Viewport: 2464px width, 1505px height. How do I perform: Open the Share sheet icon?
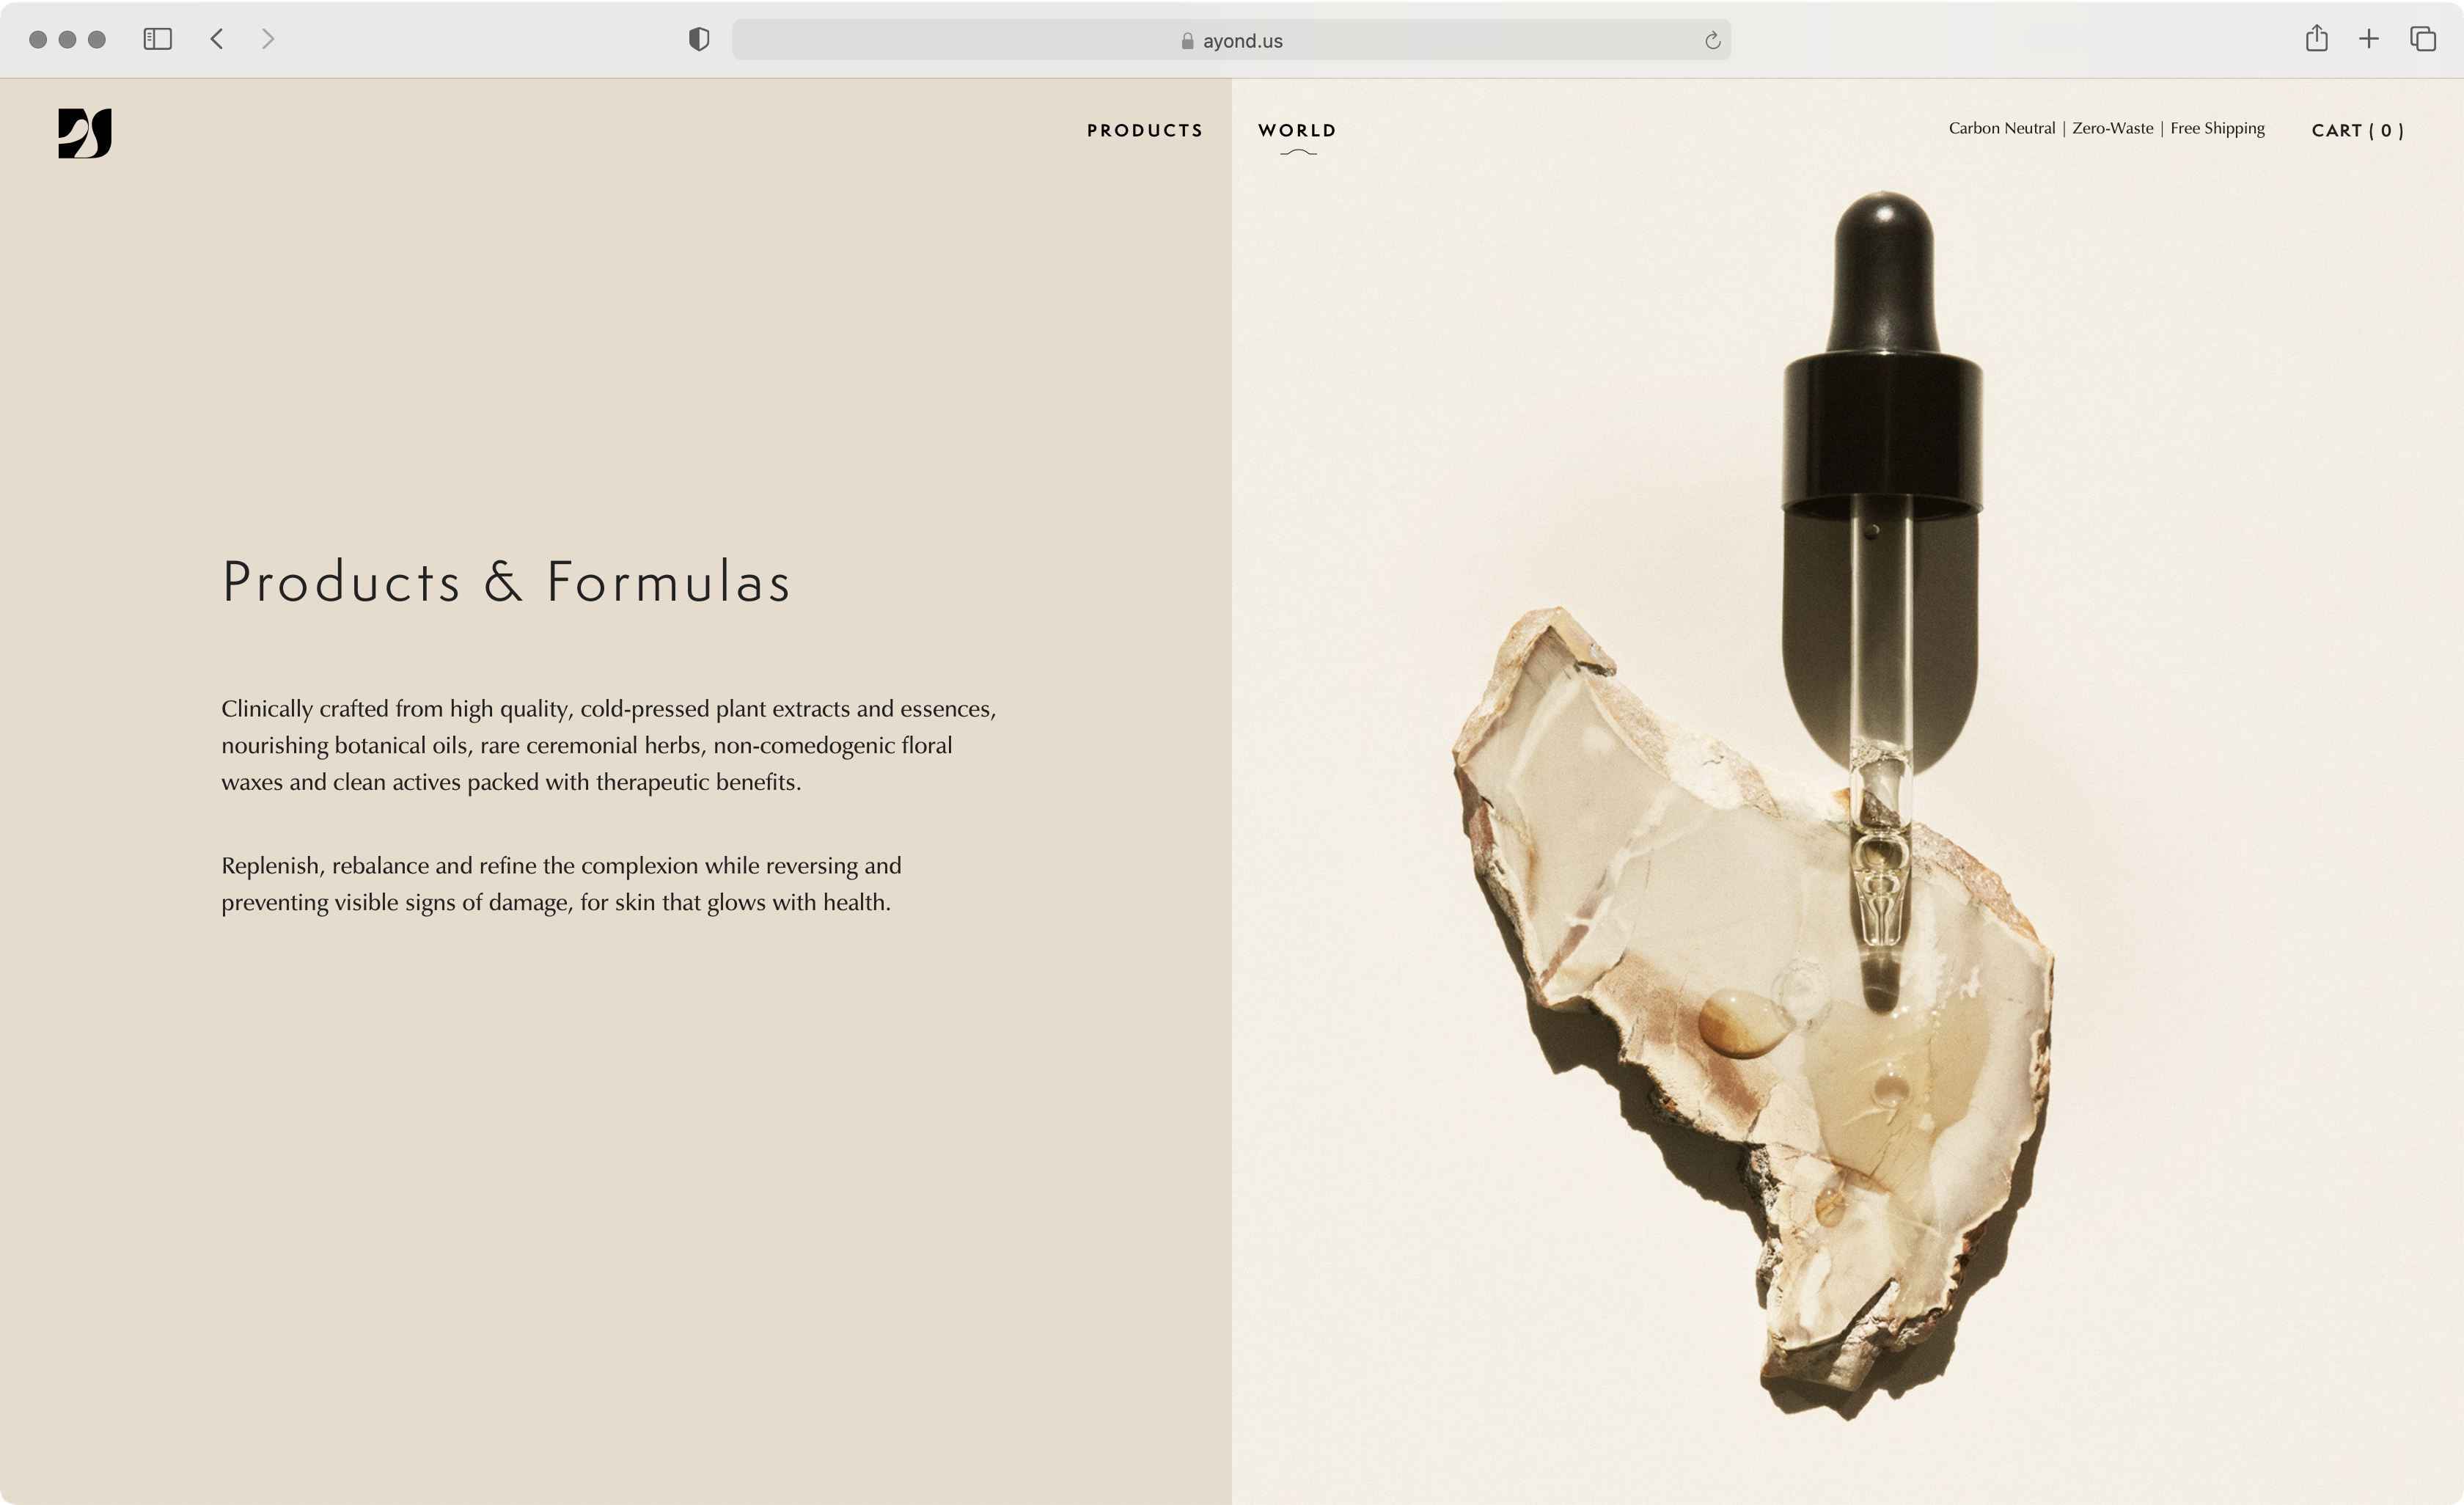click(2317, 38)
